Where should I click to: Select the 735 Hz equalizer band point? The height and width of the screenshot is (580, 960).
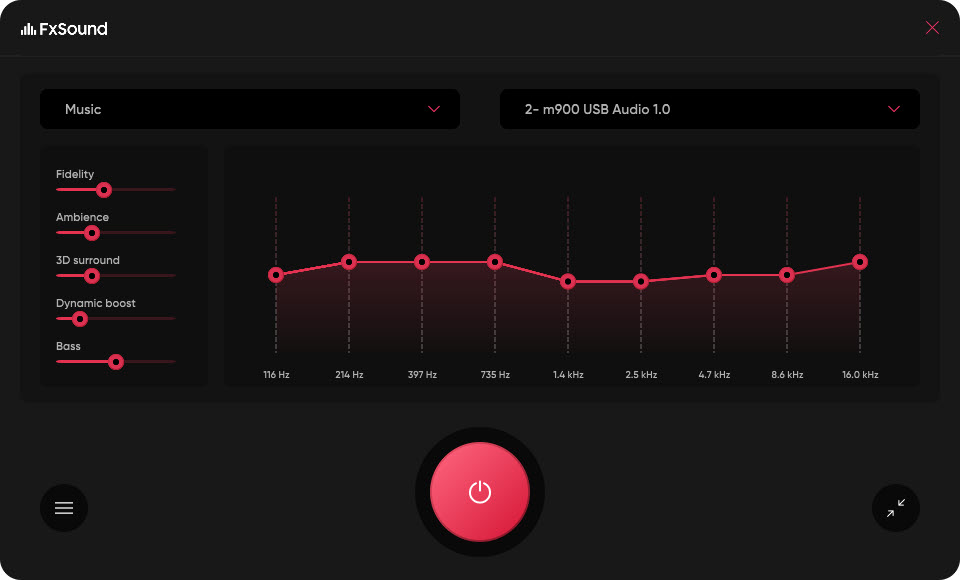coord(495,262)
